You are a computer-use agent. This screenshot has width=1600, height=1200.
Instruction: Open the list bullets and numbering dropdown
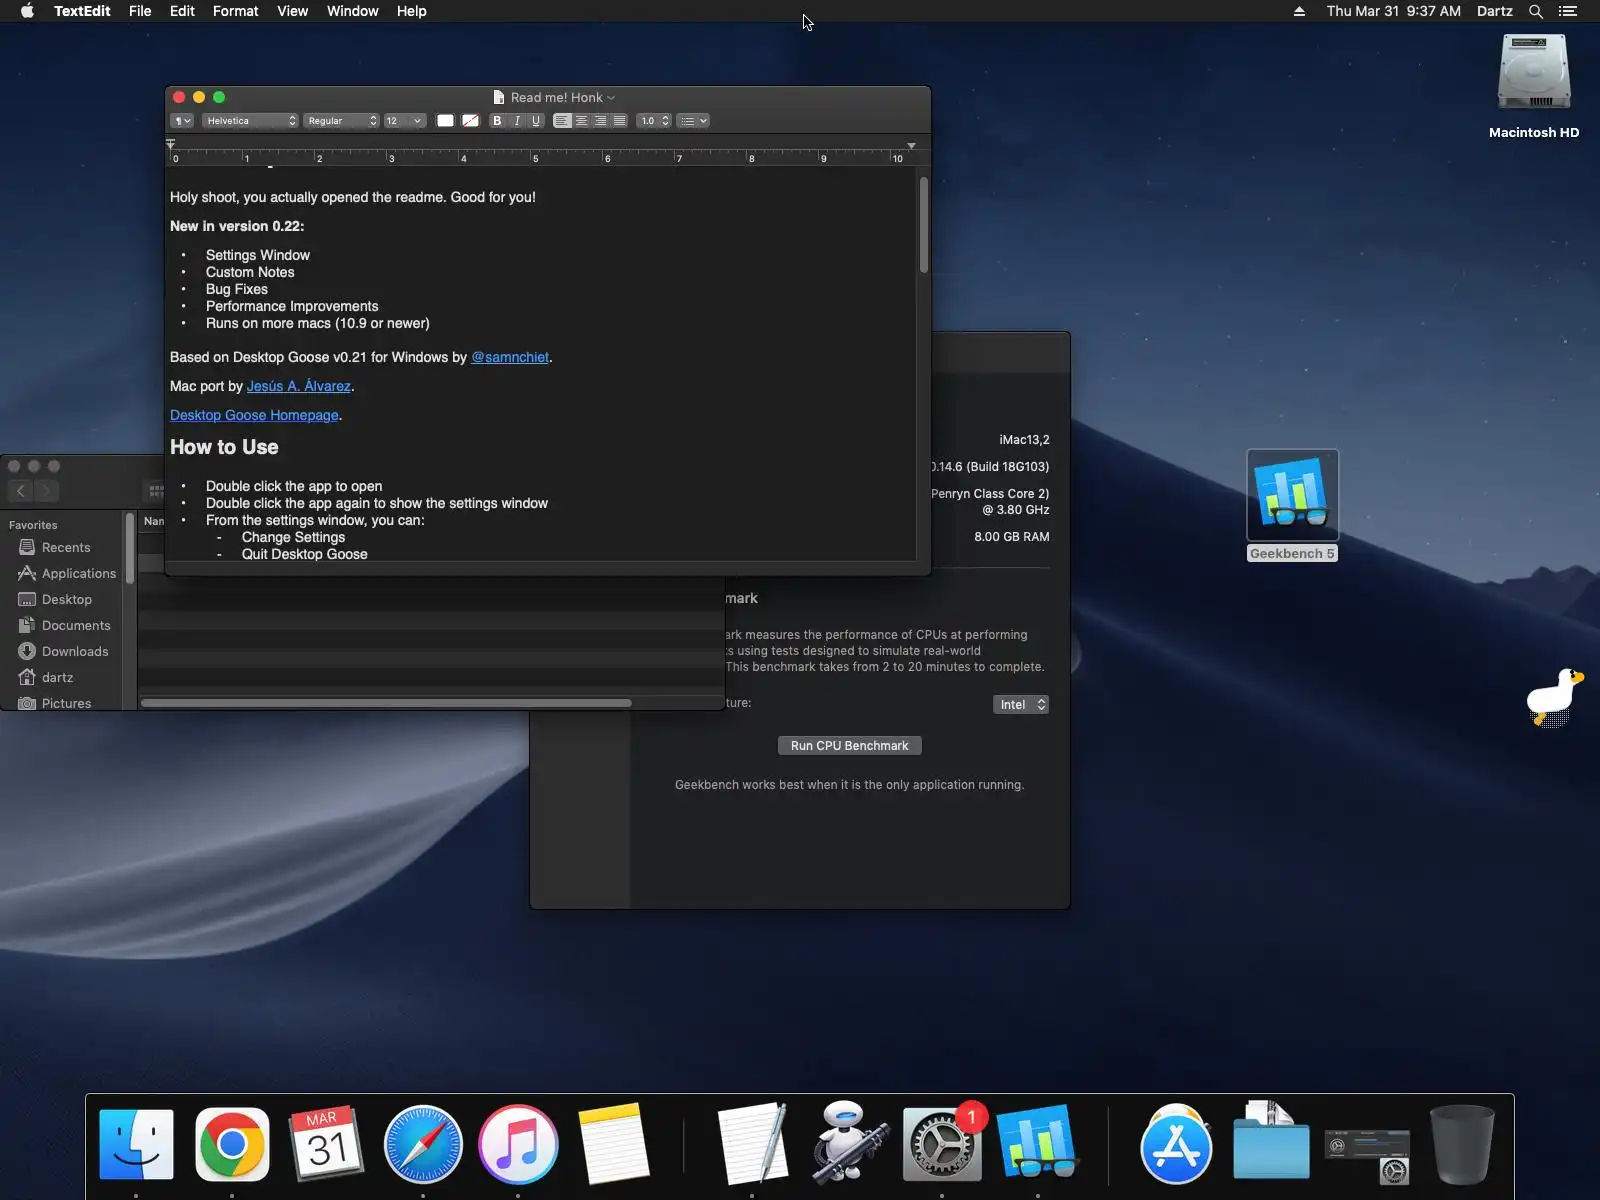click(693, 121)
